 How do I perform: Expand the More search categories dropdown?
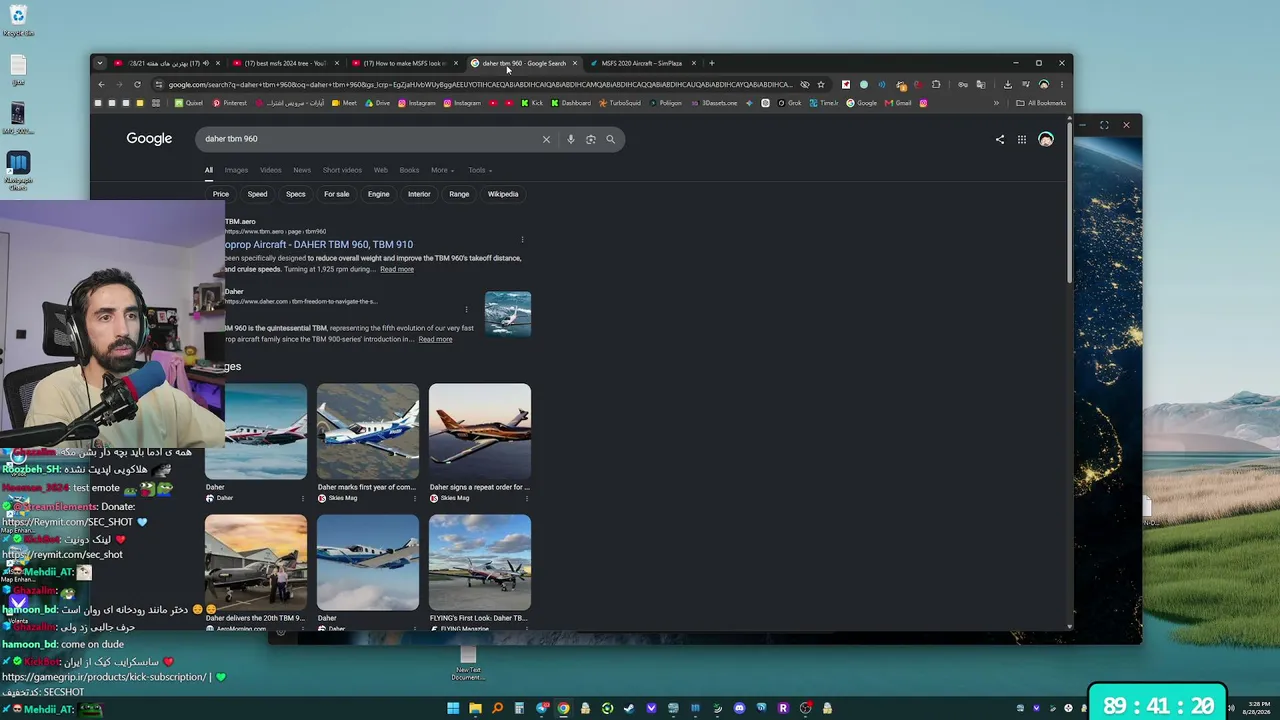click(x=442, y=170)
